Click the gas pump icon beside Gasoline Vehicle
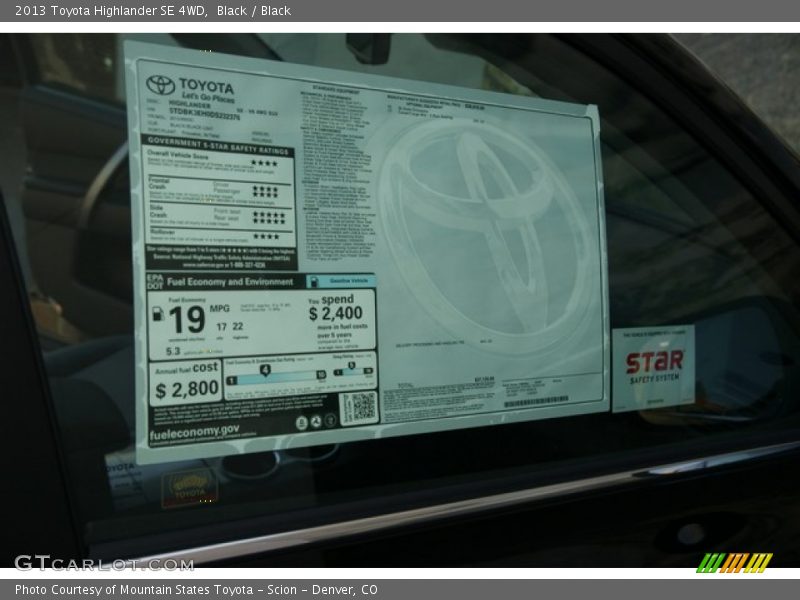Viewport: 800px width, 600px height. 313,280
